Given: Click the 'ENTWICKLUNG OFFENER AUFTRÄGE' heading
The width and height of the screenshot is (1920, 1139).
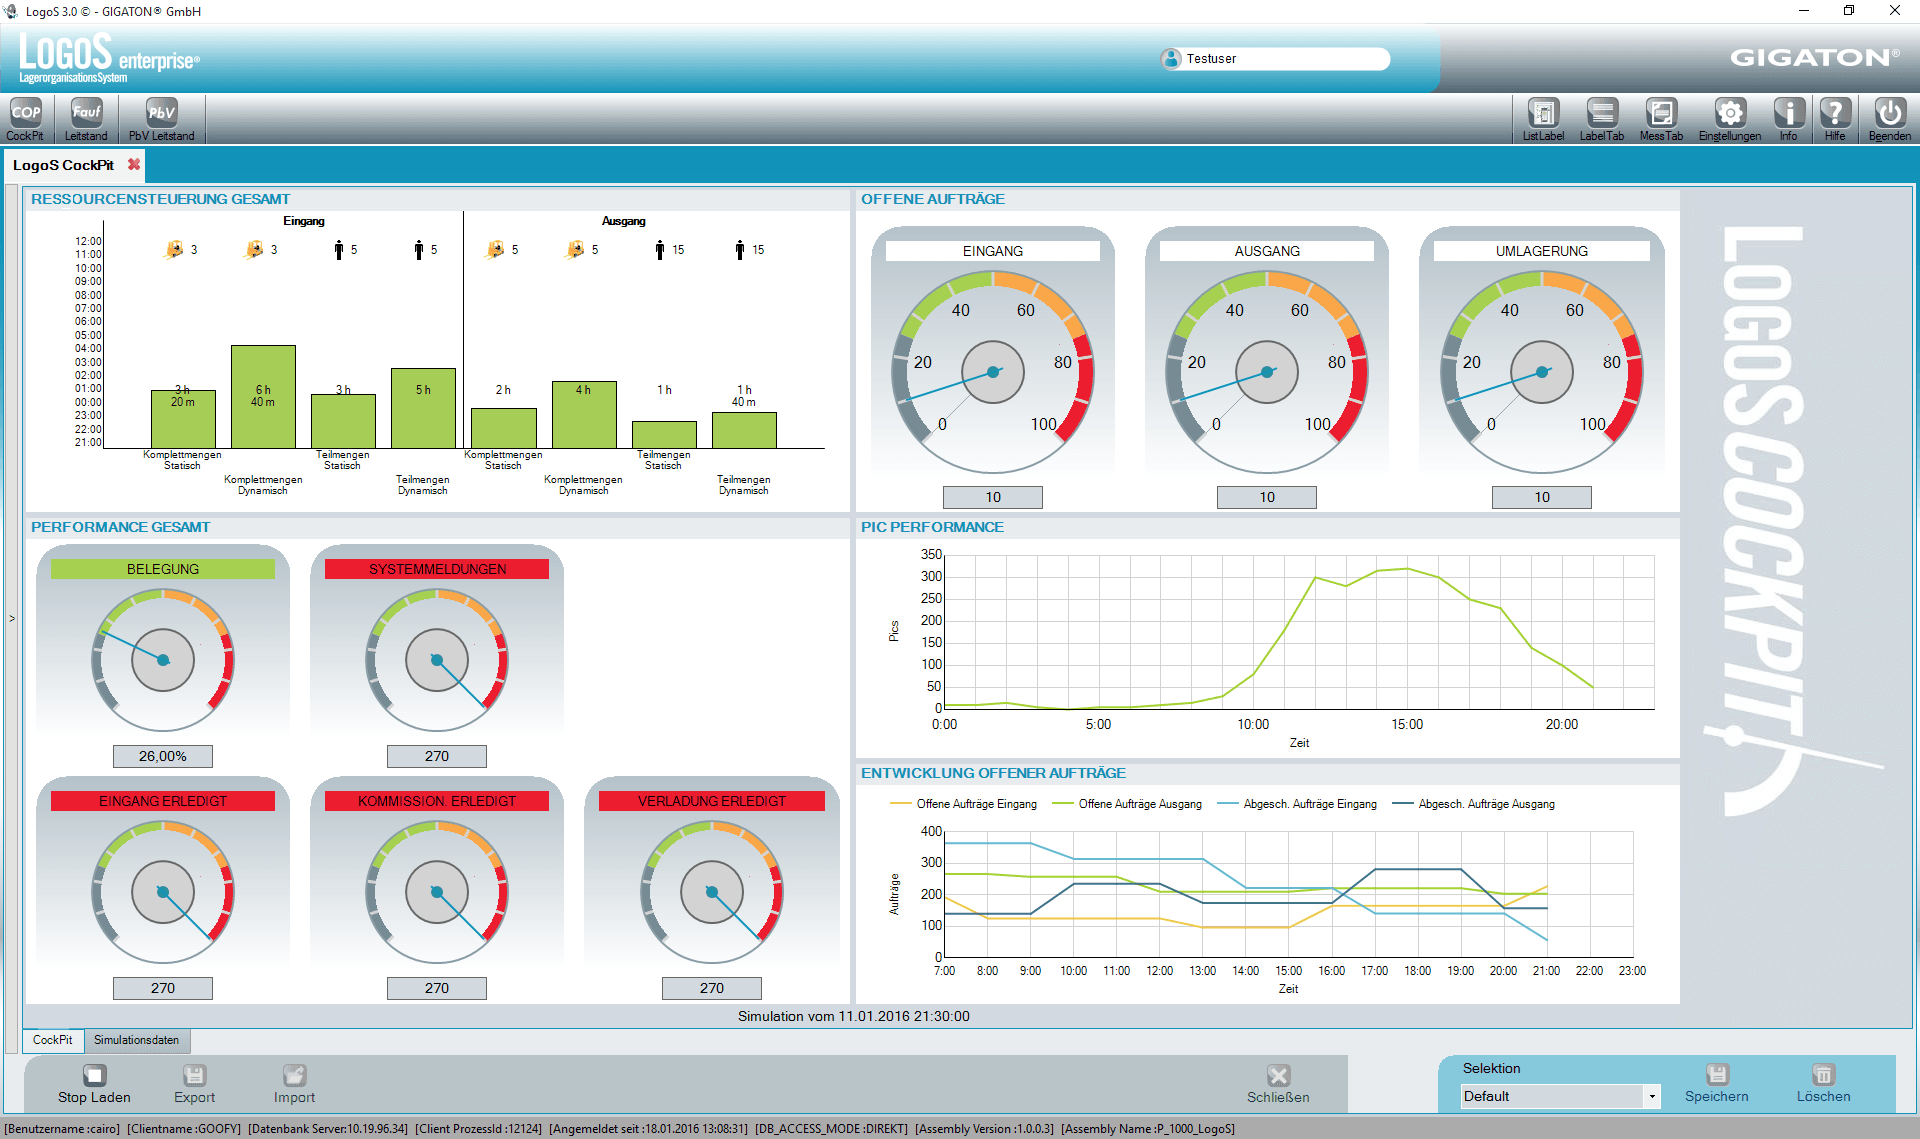Looking at the screenshot, I should (x=993, y=773).
